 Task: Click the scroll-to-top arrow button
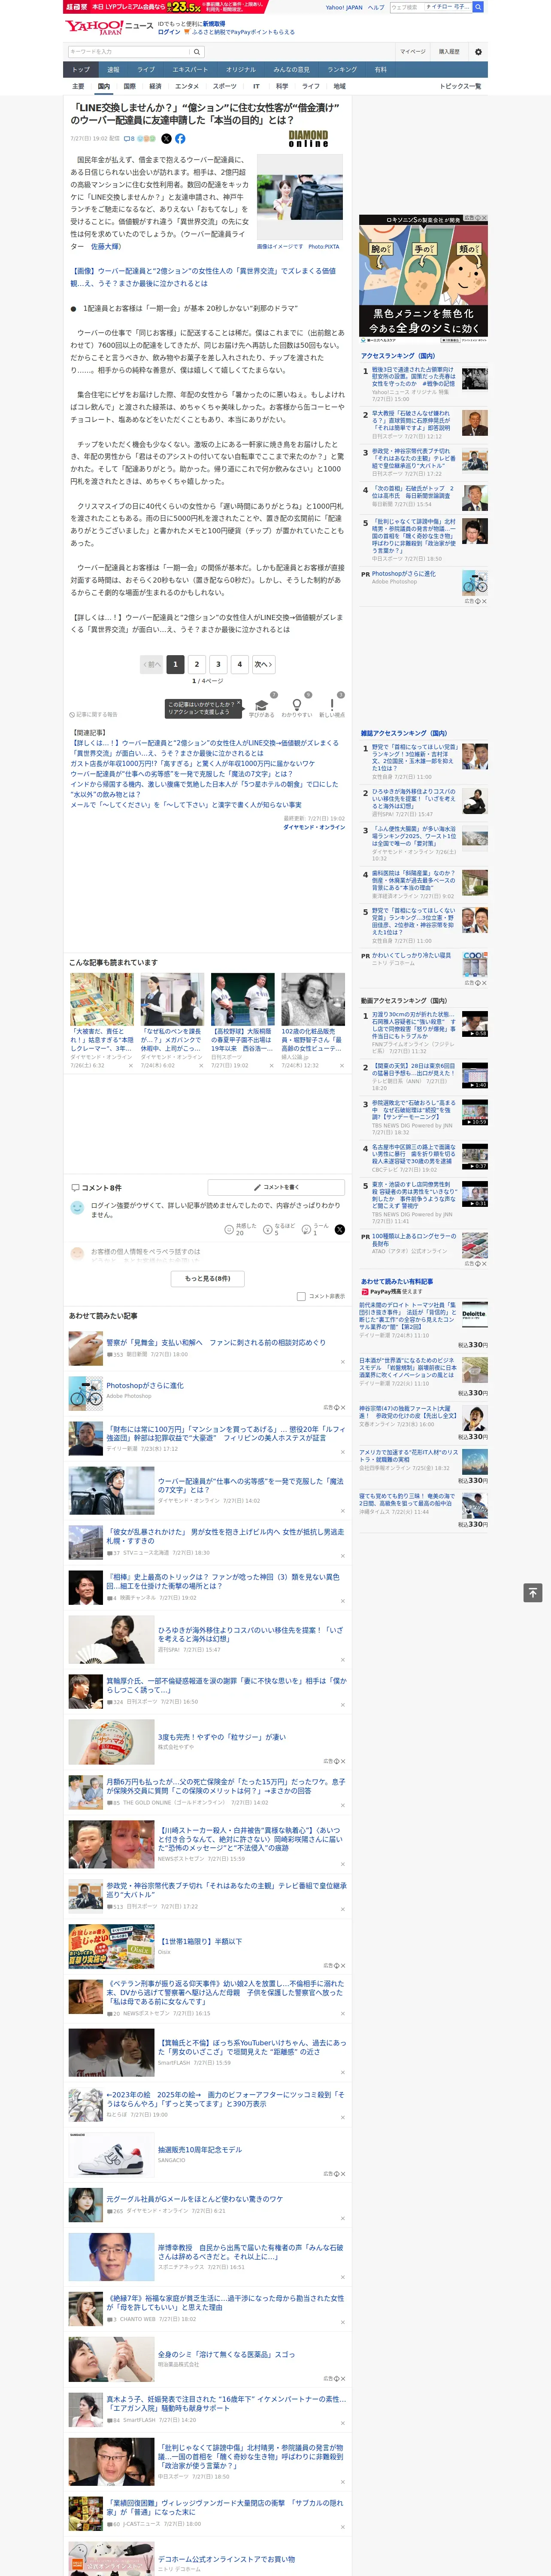coord(533,1592)
